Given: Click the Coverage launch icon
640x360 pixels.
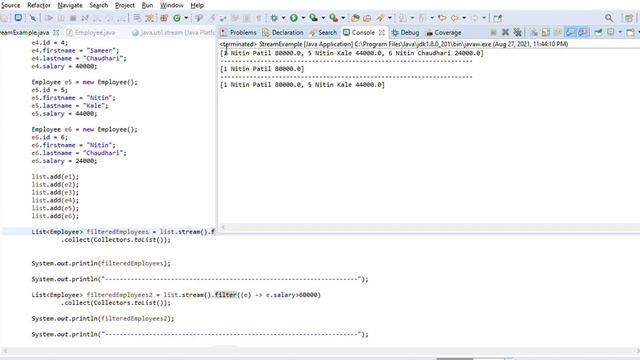Looking at the screenshot, I should [313, 18].
